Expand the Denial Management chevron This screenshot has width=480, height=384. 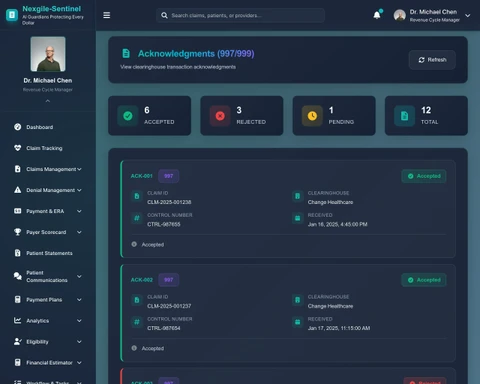[x=79, y=190]
